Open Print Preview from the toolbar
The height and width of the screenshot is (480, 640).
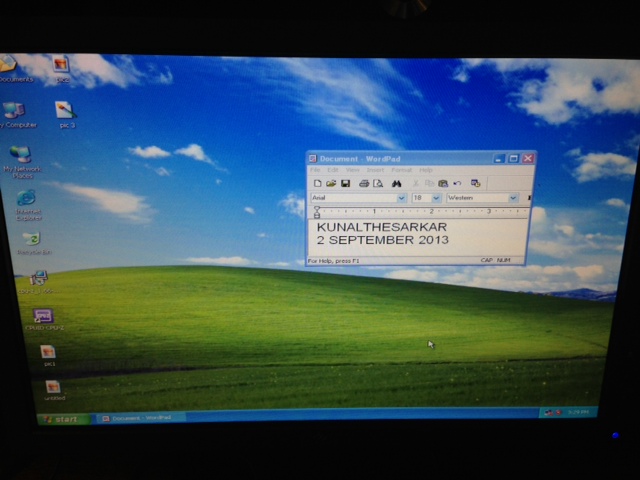click(x=378, y=183)
